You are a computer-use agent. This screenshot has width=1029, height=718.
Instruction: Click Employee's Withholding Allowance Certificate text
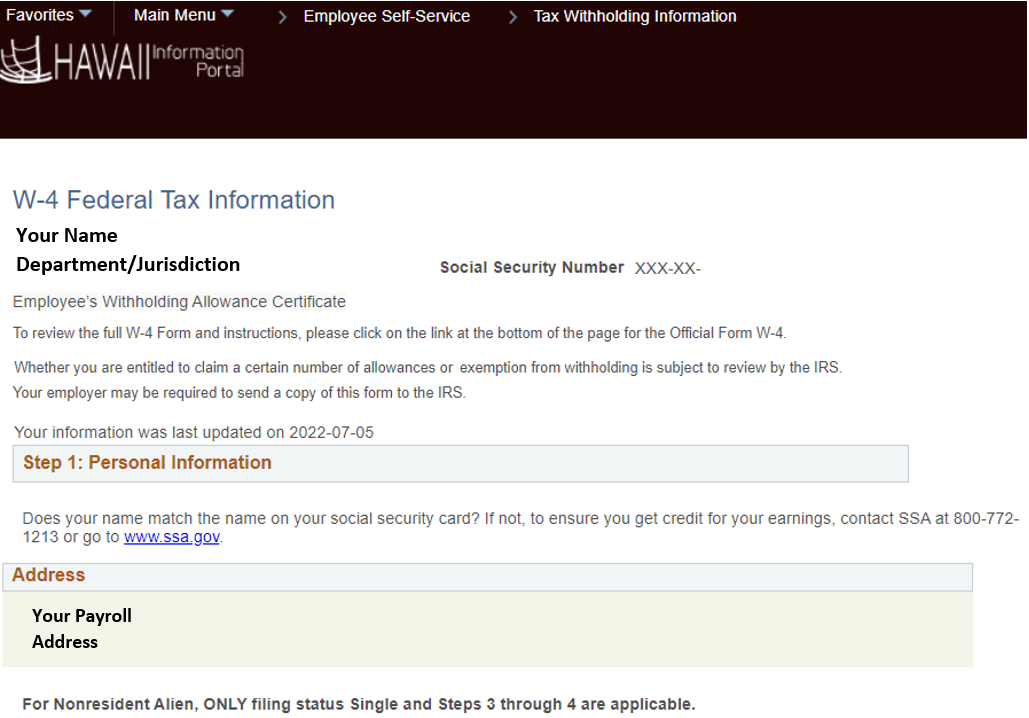pos(179,302)
